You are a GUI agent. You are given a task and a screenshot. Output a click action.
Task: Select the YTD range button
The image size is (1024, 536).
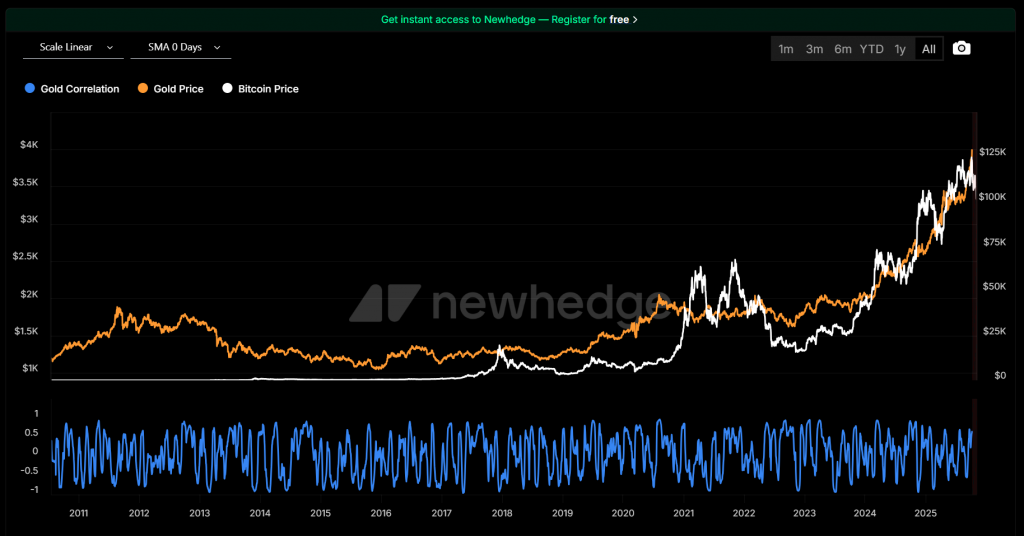click(872, 49)
